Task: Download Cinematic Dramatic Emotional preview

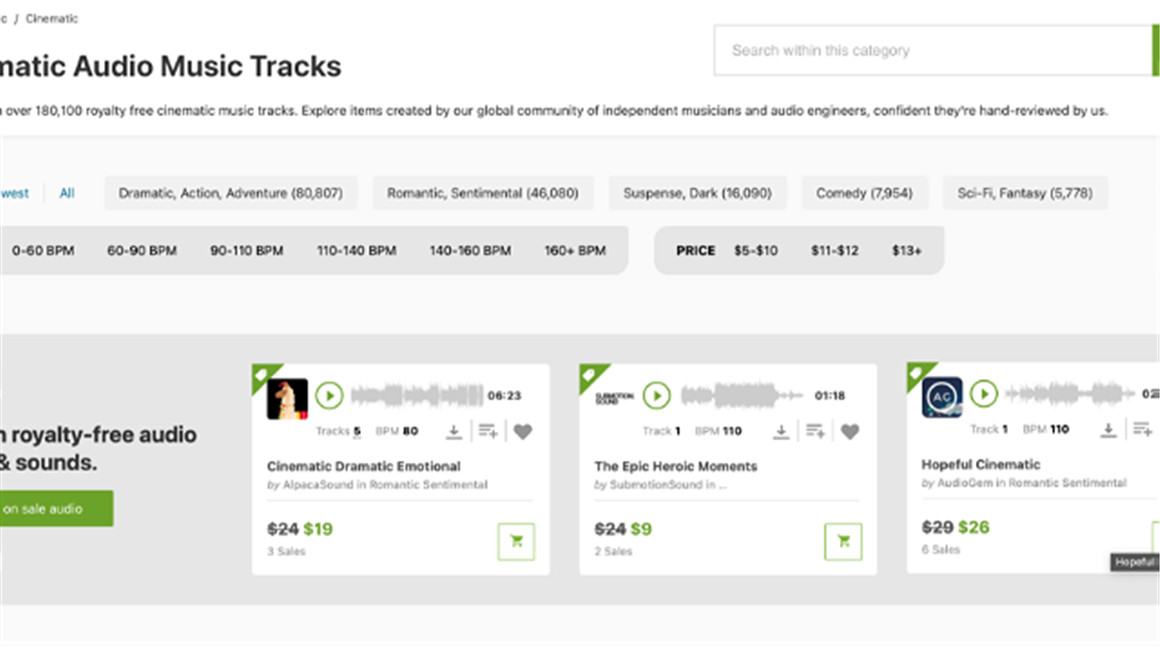Action: point(453,431)
